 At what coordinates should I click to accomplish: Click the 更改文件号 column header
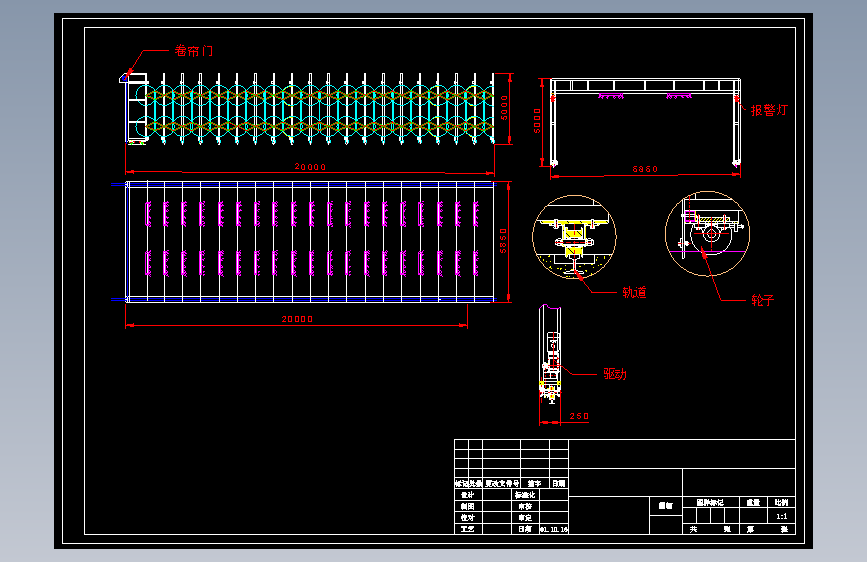coord(502,483)
